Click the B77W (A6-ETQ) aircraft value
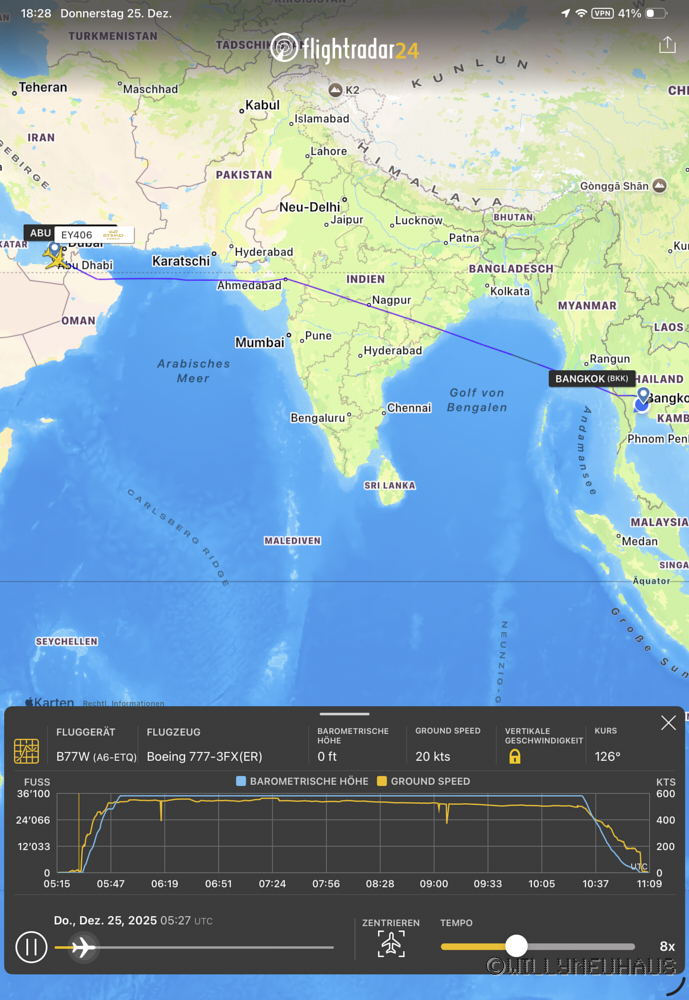689x1000 pixels. tap(96, 757)
